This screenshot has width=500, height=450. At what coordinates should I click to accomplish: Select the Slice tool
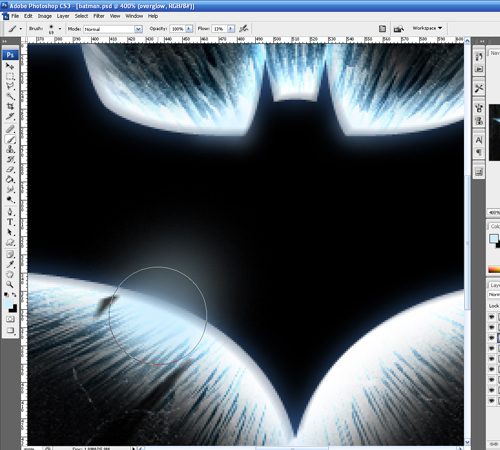(x=10, y=117)
